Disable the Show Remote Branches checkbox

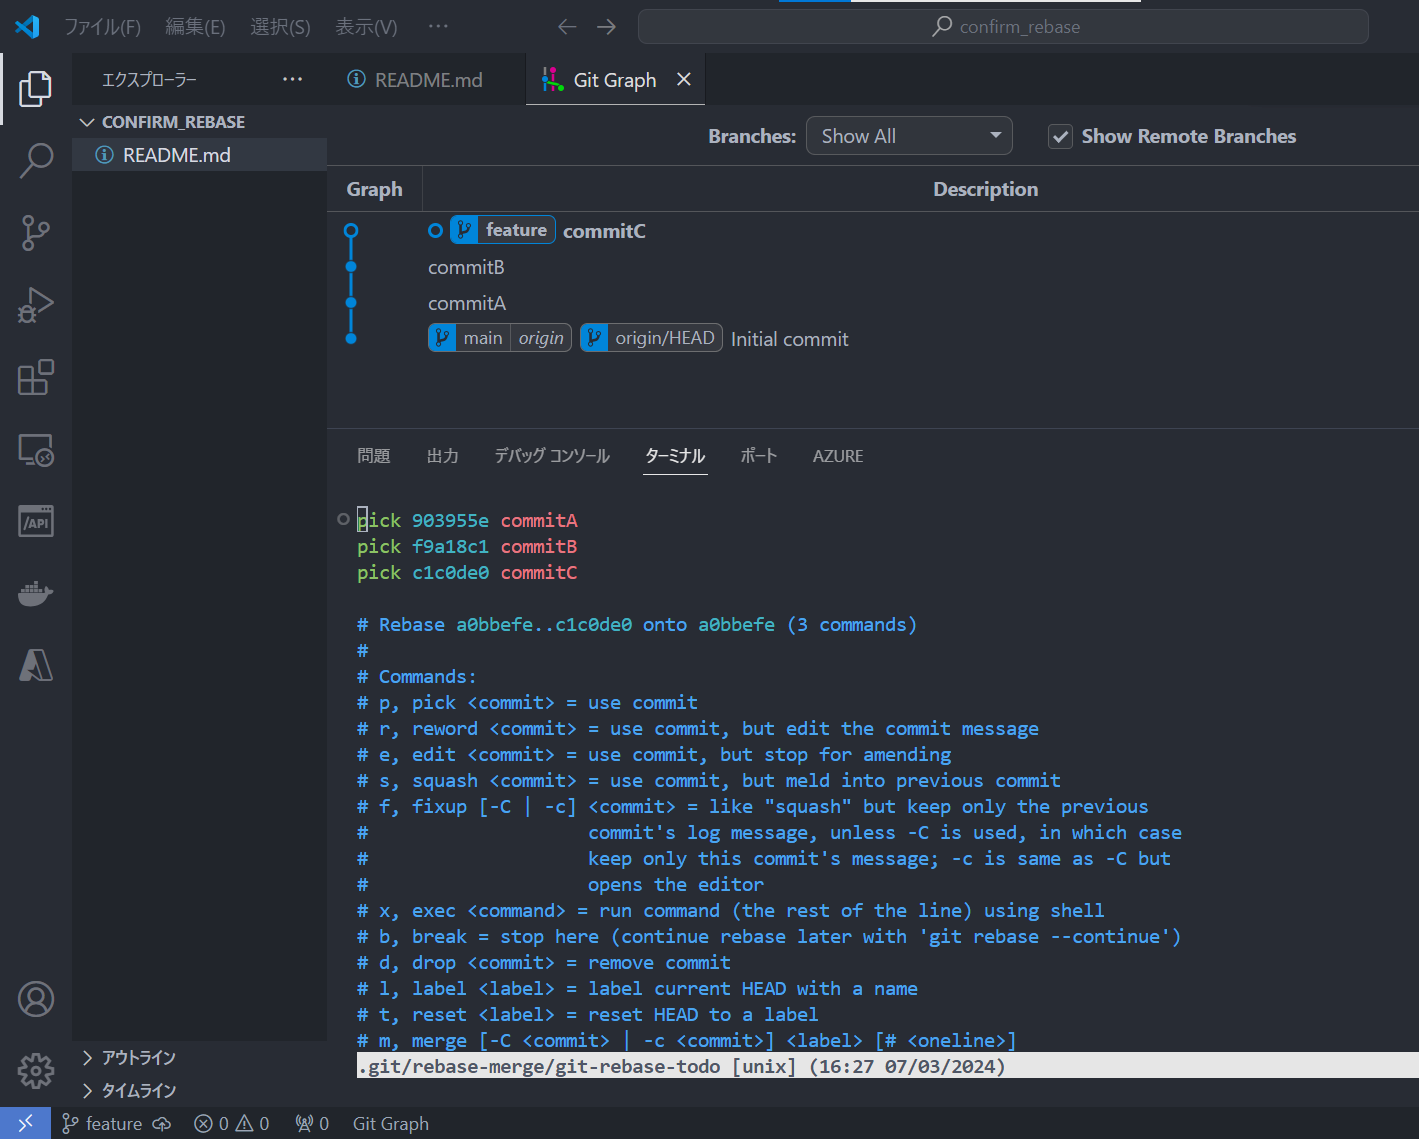click(x=1060, y=136)
